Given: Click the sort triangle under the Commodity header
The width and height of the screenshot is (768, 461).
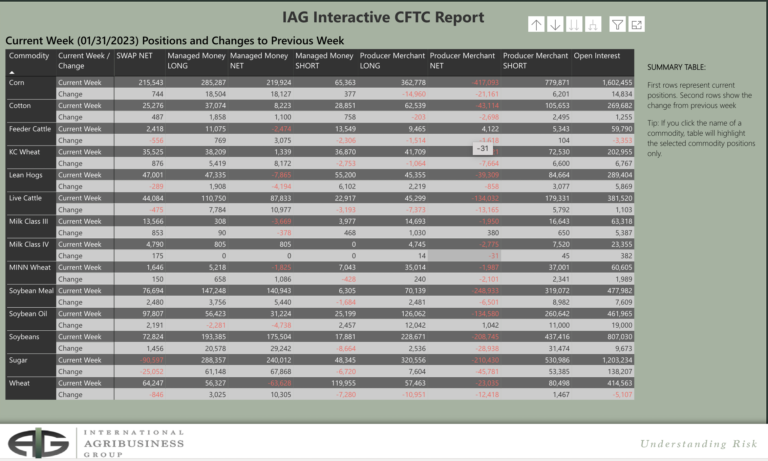Looking at the screenshot, I should [12, 73].
